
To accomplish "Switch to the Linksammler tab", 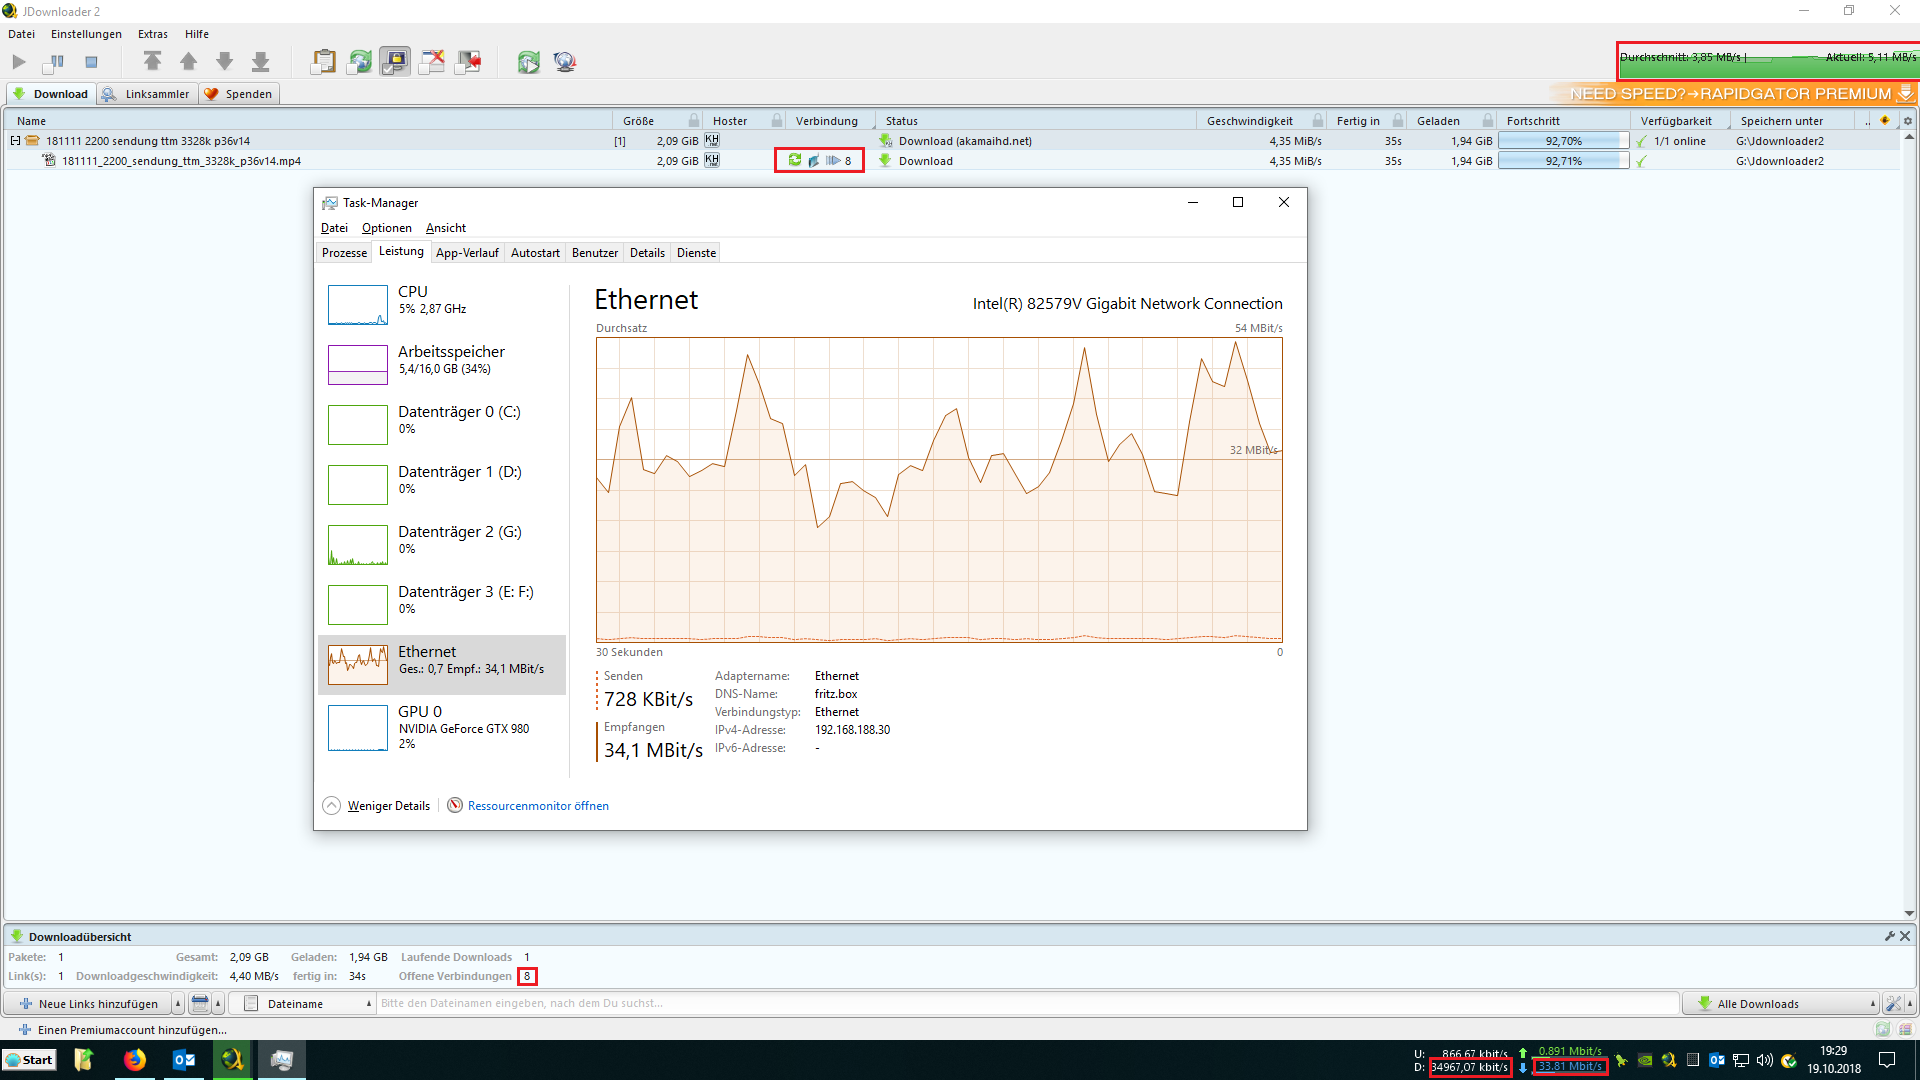I will click(x=148, y=94).
